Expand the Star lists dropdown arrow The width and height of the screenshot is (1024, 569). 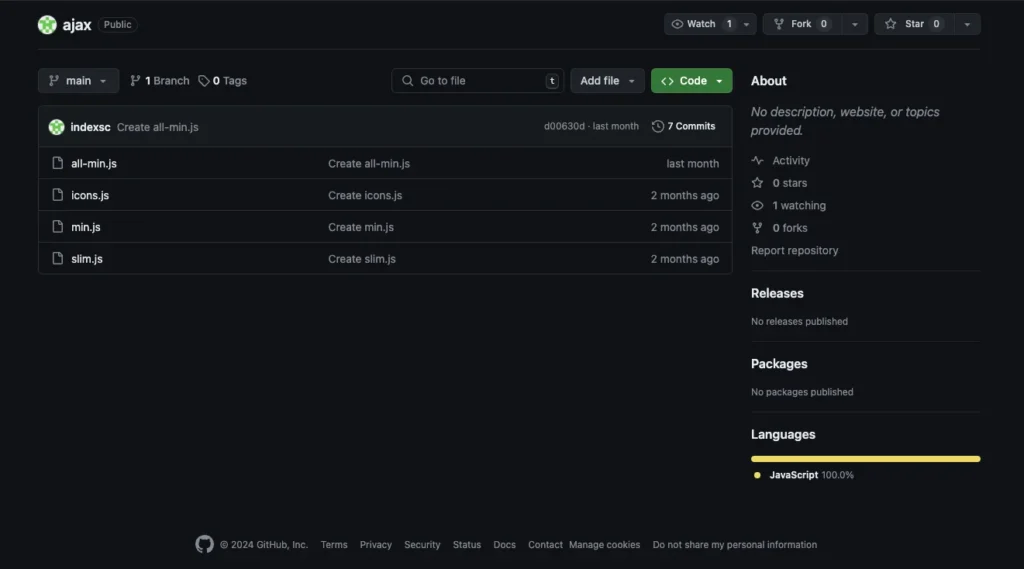click(967, 24)
